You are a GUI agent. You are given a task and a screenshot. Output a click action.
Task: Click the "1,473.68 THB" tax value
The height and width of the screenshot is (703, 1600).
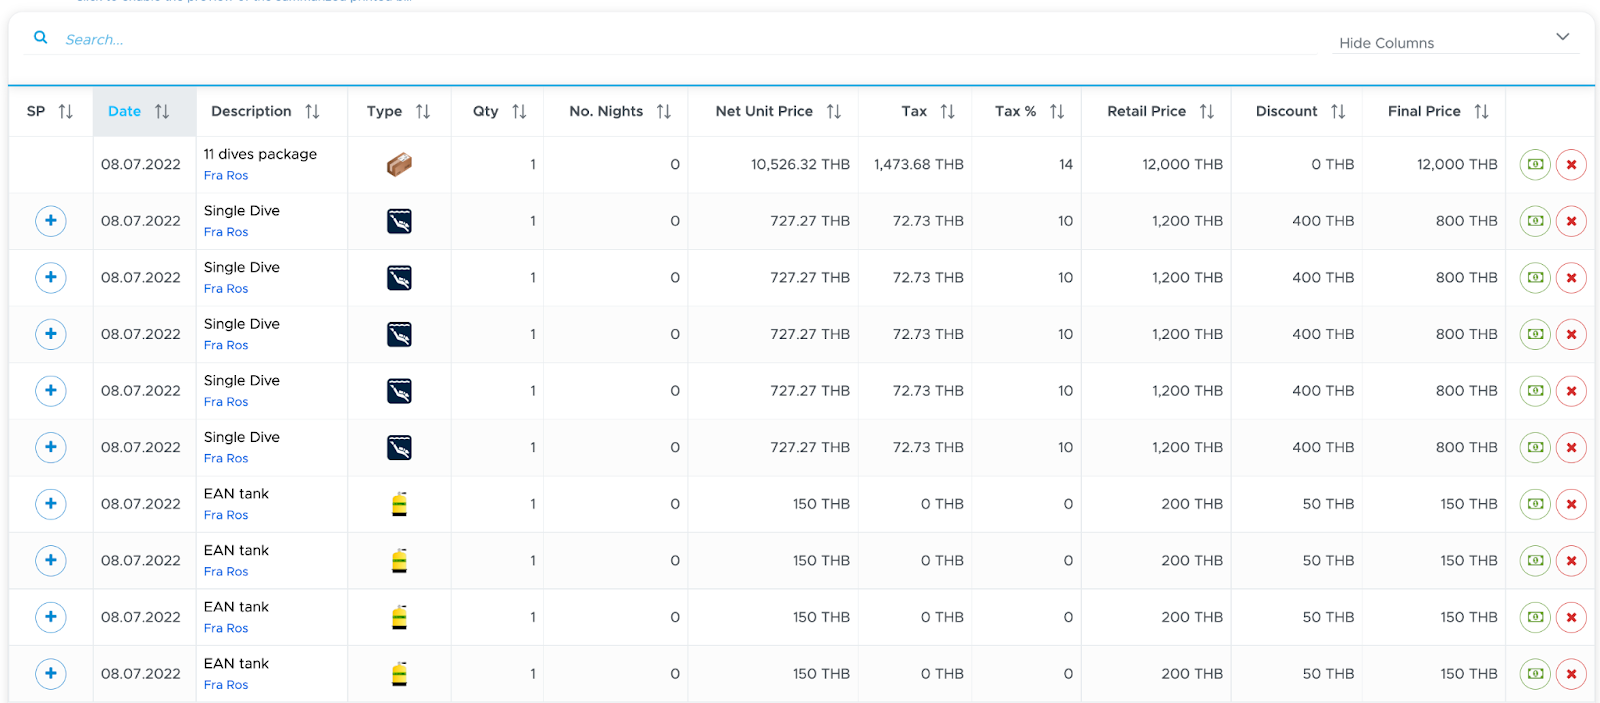[919, 164]
